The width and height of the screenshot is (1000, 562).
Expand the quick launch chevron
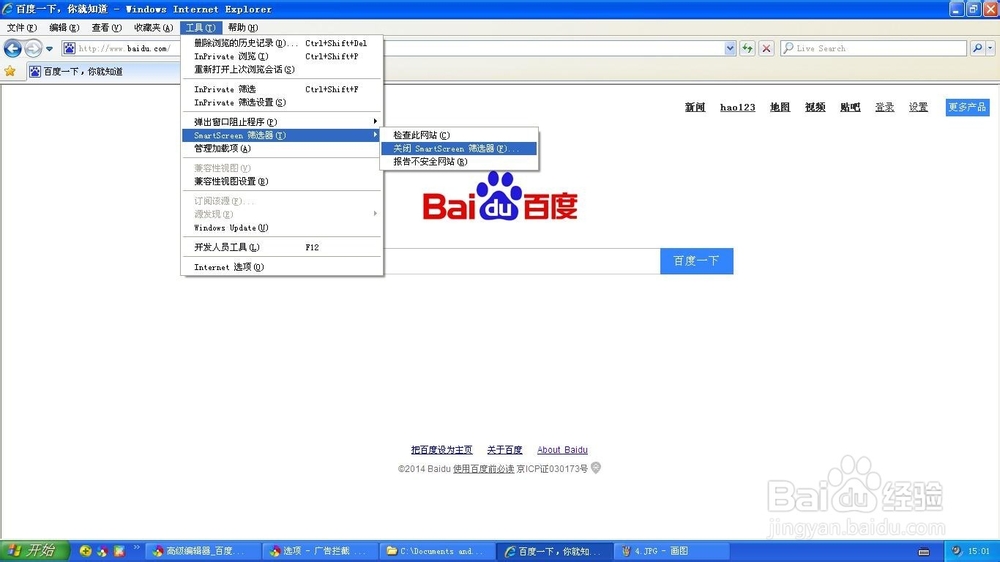[136, 547]
